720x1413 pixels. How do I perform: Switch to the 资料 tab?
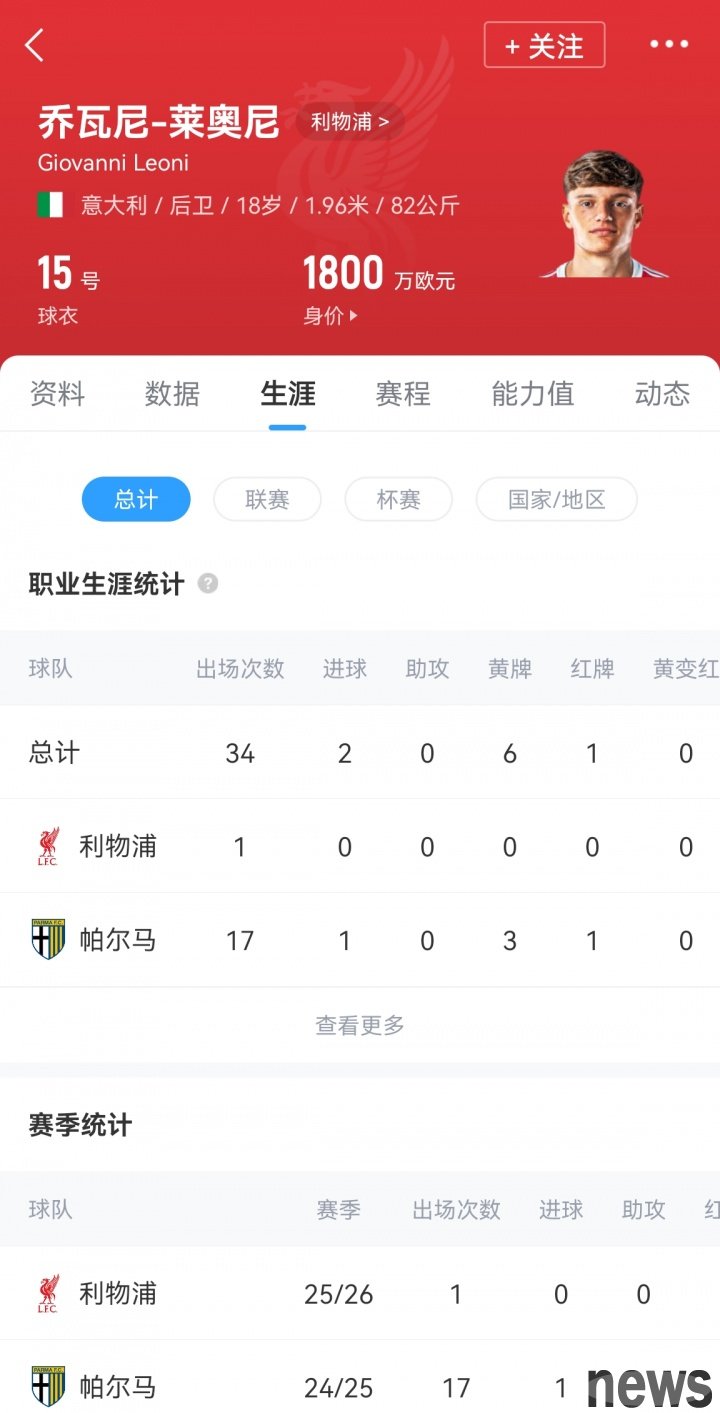pyautogui.click(x=57, y=394)
